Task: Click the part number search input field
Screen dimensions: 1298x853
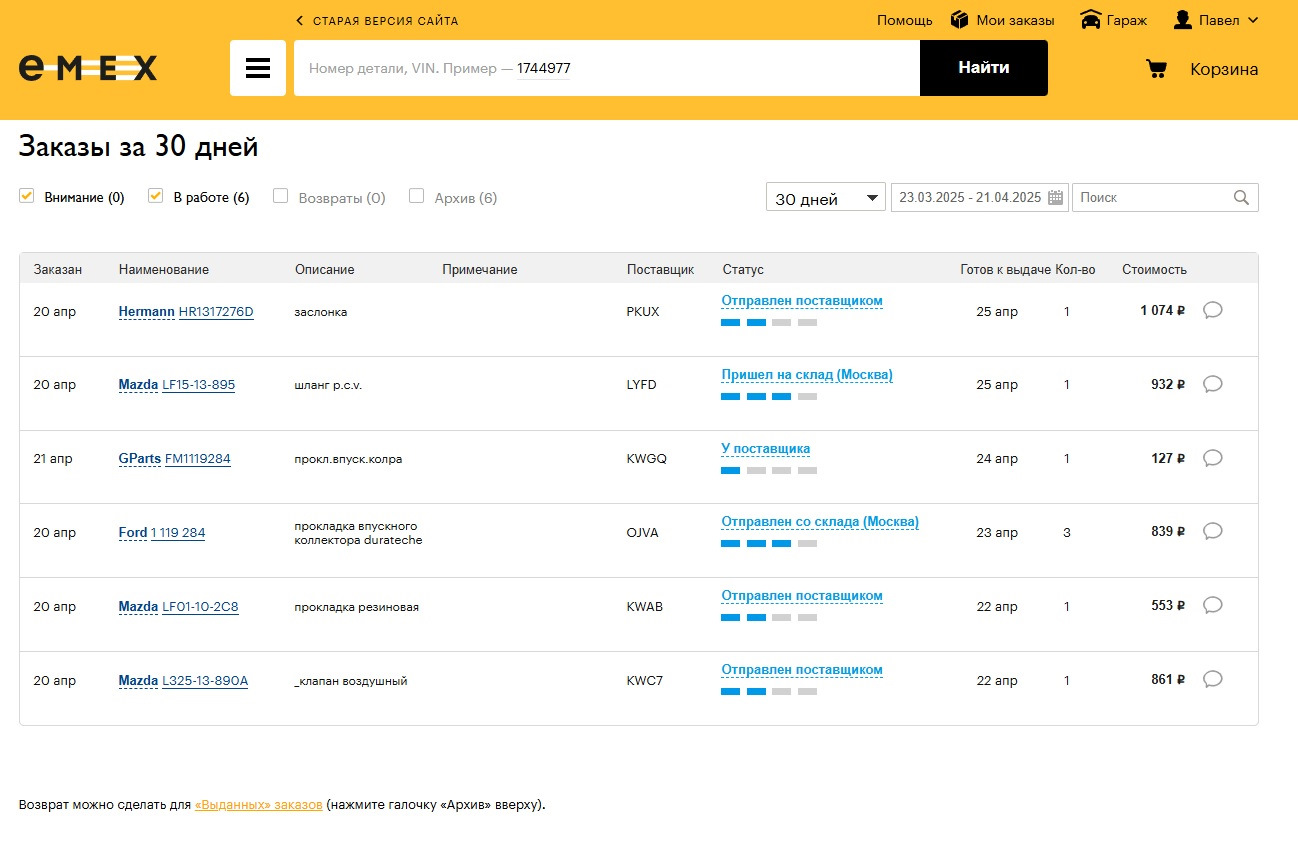Action: pos(606,68)
